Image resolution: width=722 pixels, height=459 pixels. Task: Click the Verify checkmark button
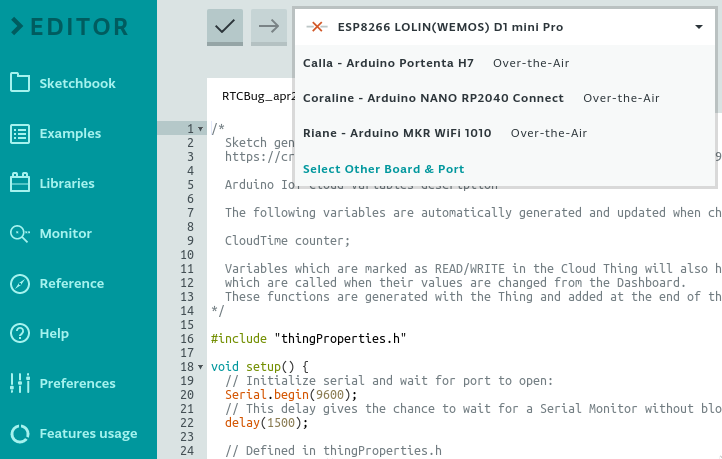click(x=225, y=27)
